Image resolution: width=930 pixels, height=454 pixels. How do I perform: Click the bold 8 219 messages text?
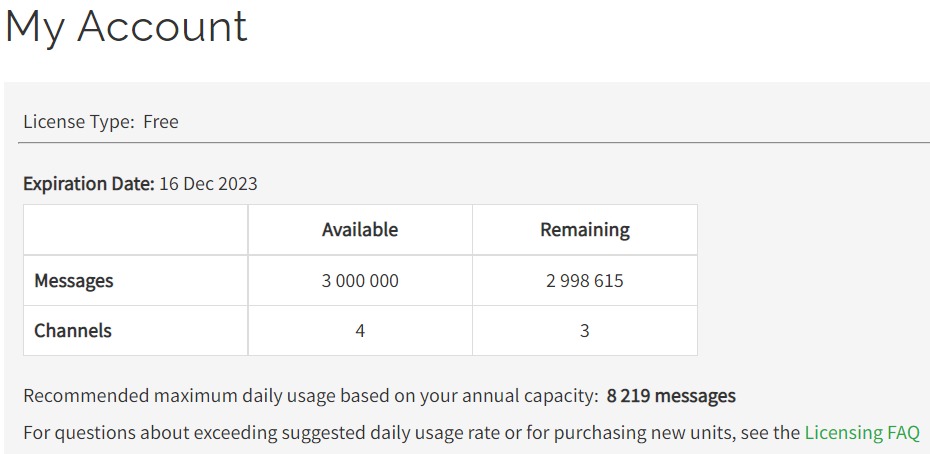coord(671,396)
